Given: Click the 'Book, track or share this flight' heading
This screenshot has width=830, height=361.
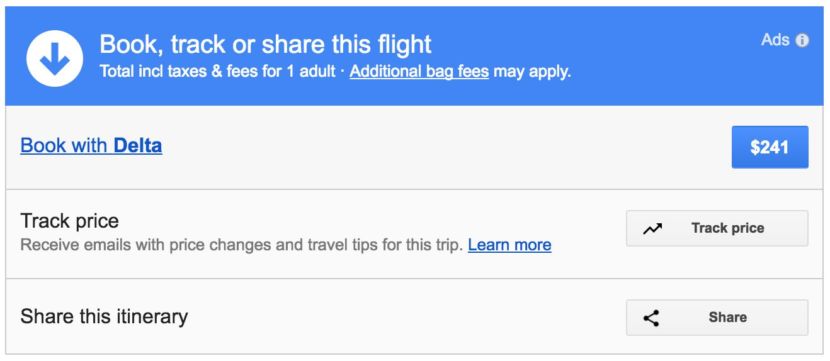Looking at the screenshot, I should pyautogui.click(x=265, y=44).
